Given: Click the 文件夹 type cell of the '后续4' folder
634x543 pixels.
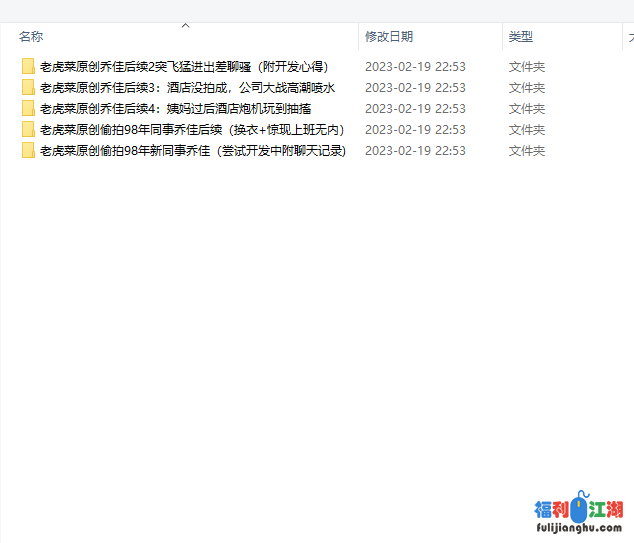Looking at the screenshot, I should [526, 109].
